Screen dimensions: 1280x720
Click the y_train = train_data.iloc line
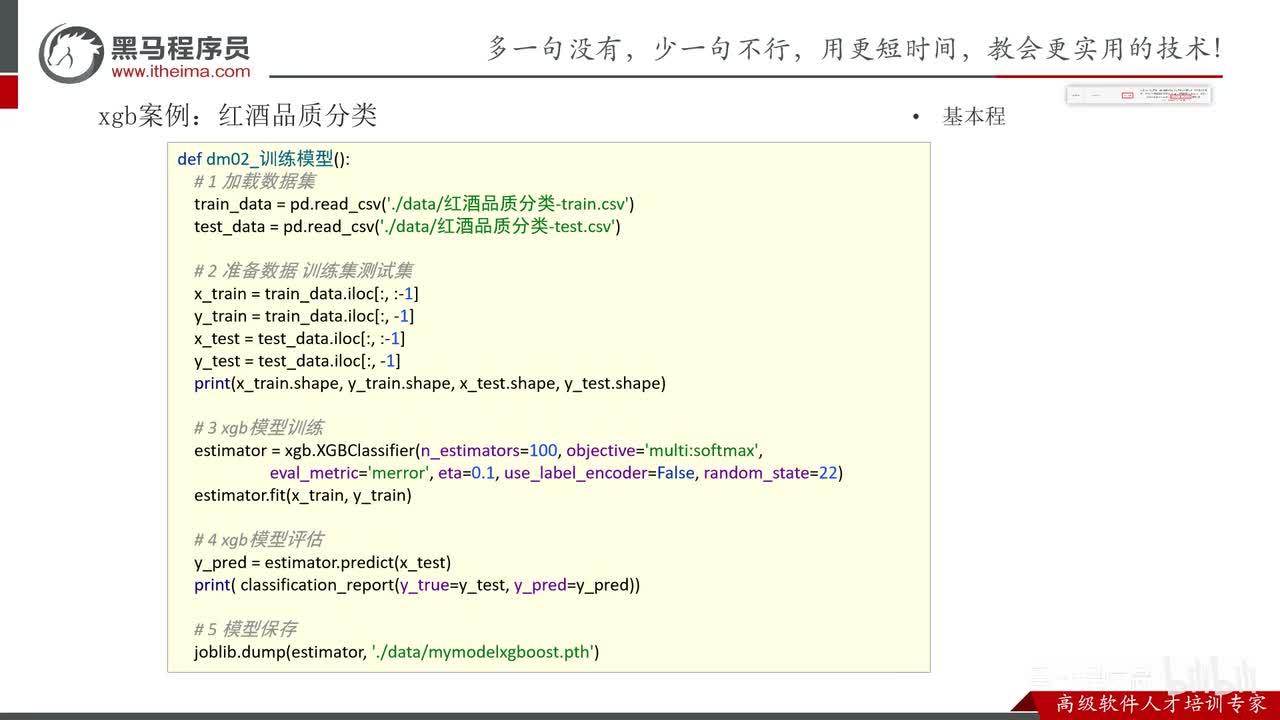(x=304, y=316)
